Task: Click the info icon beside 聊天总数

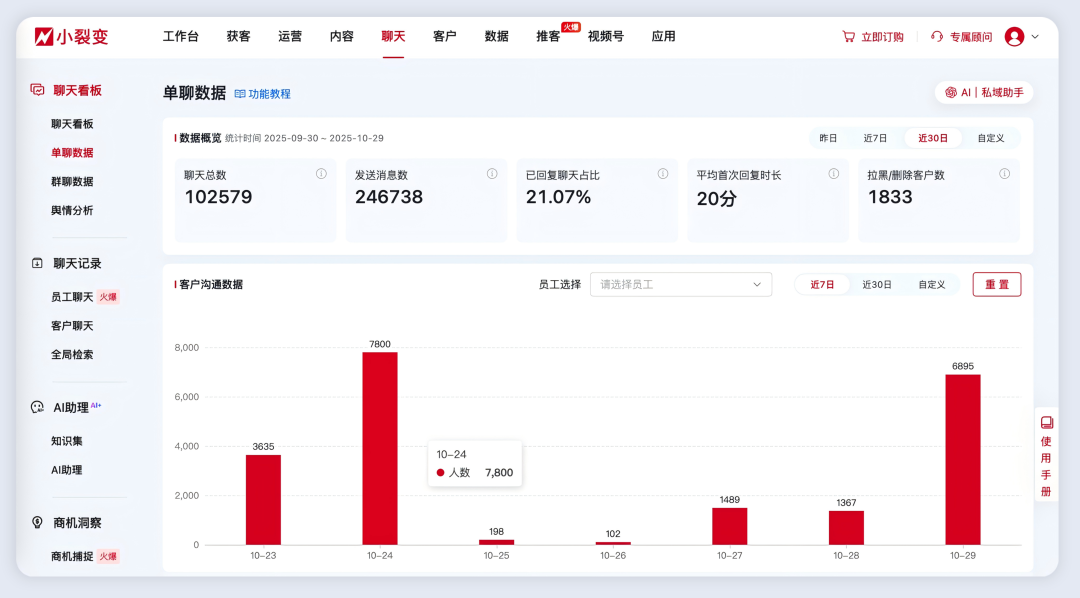Action: pos(320,173)
